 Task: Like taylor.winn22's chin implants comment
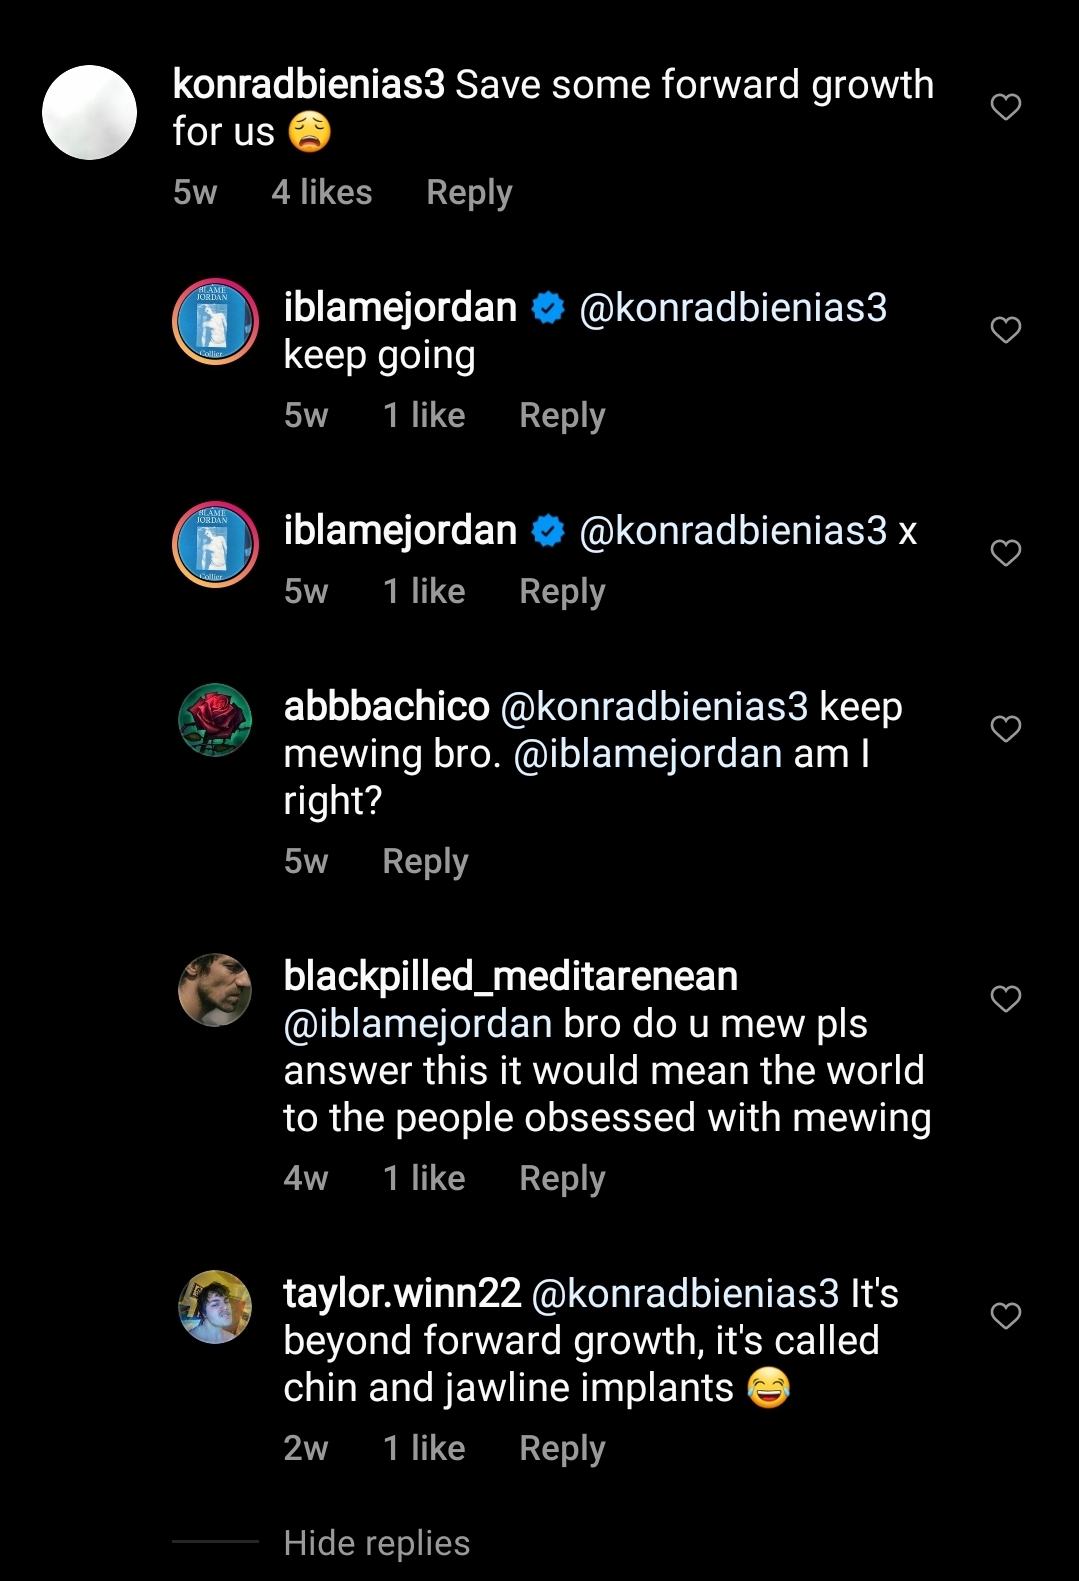pyautogui.click(x=1005, y=1316)
